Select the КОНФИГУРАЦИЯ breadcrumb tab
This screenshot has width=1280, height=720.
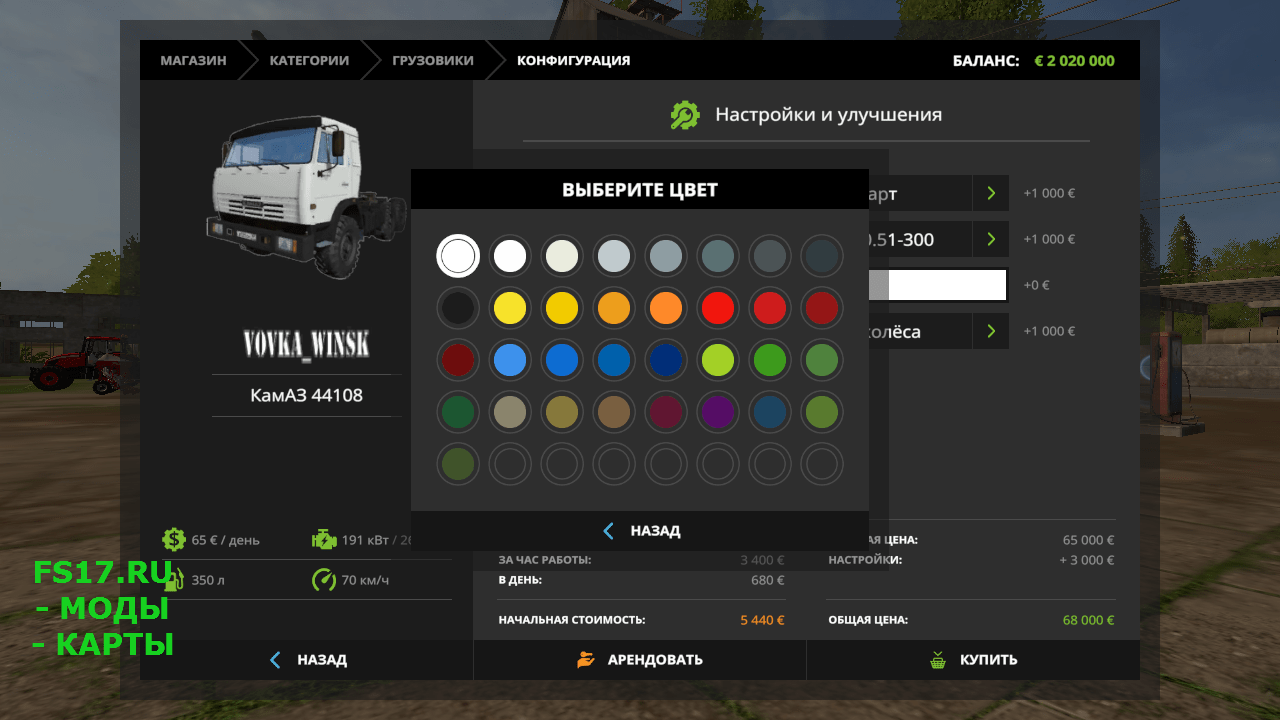[573, 60]
